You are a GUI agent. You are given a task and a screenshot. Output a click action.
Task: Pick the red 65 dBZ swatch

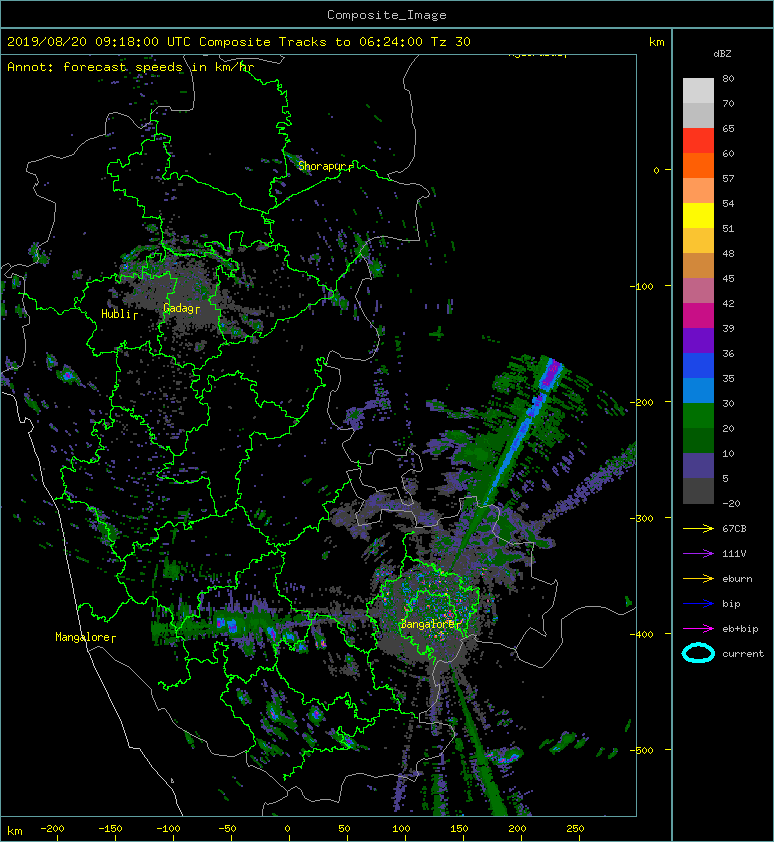coord(698,140)
